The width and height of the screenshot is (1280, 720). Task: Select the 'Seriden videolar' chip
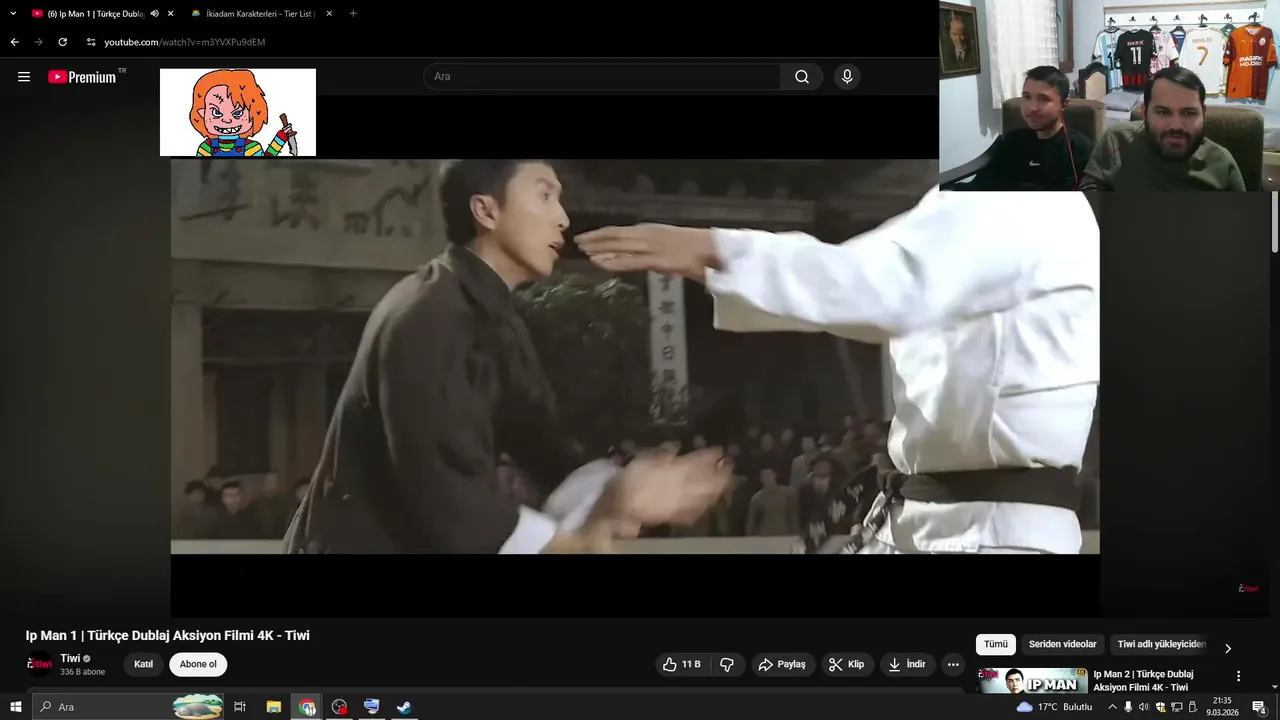coord(1063,645)
